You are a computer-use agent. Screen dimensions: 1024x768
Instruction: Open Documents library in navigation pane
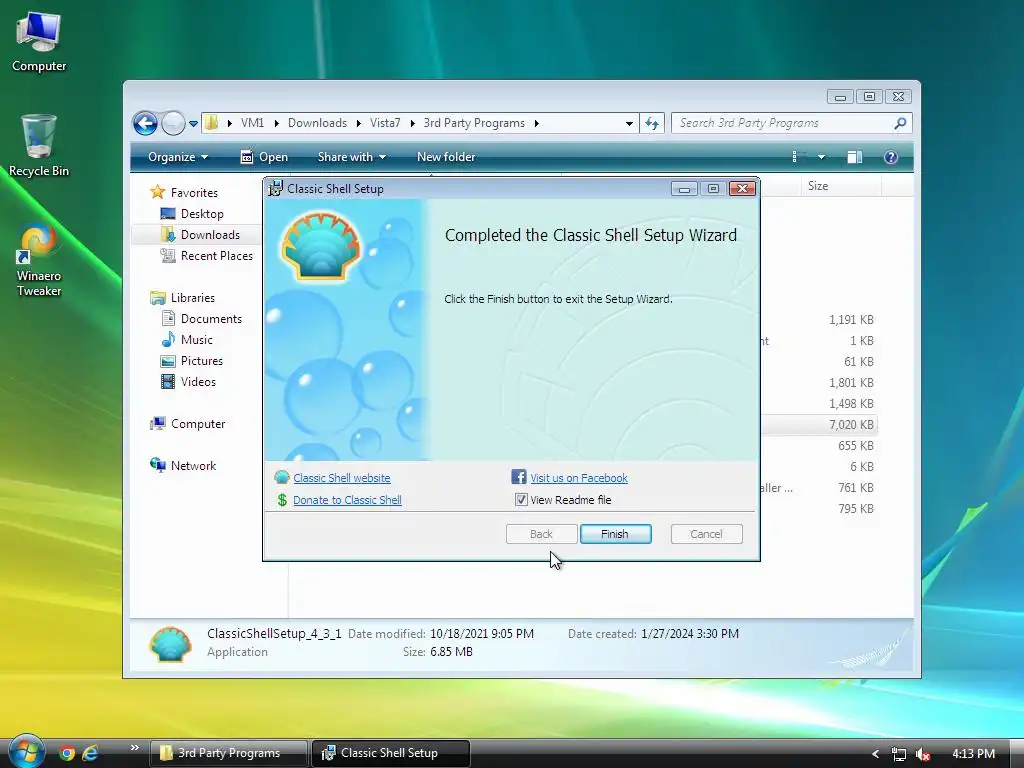pos(211,319)
